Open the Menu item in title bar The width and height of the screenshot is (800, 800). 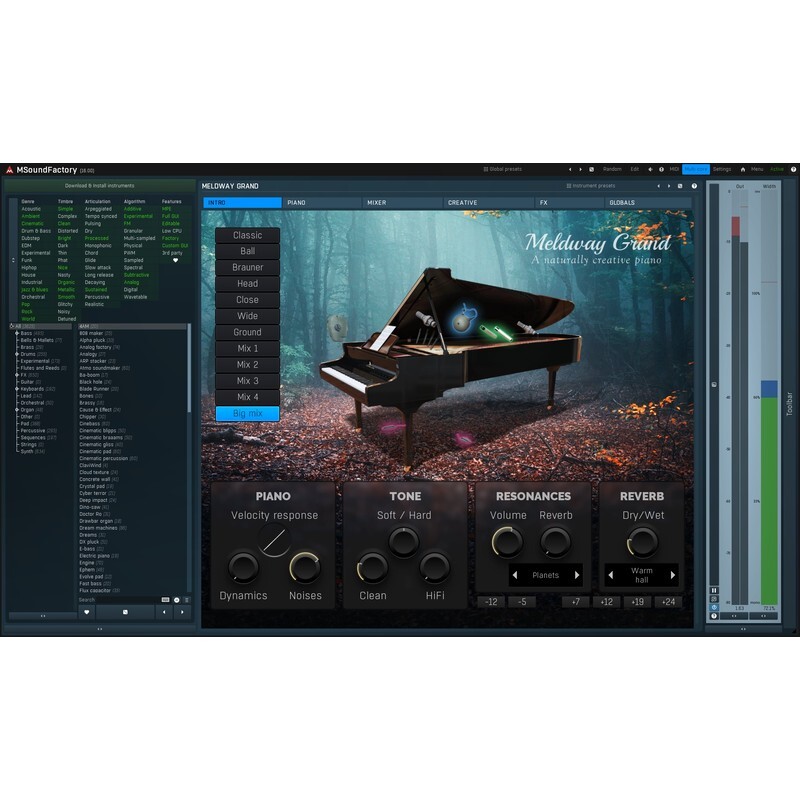[x=757, y=169]
